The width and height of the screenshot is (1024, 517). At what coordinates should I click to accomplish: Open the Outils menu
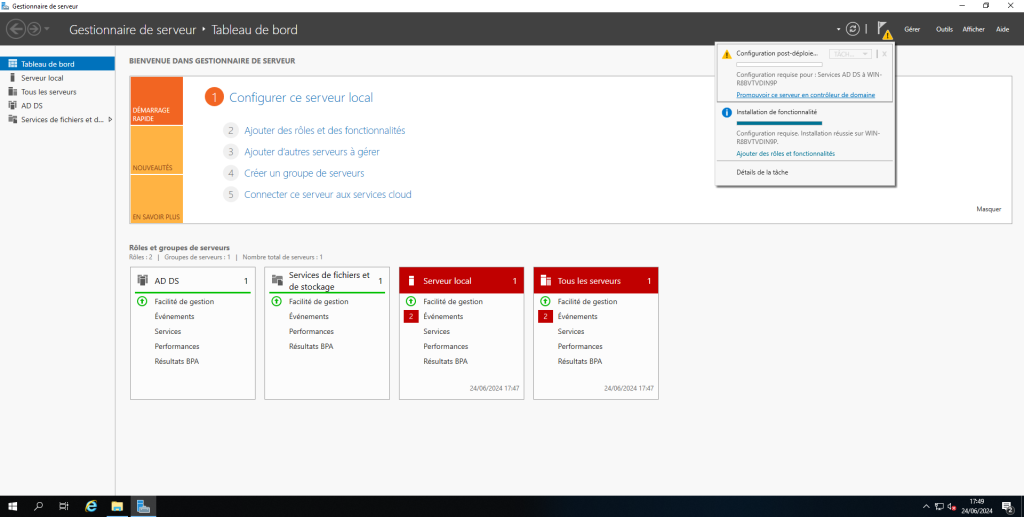tap(944, 30)
